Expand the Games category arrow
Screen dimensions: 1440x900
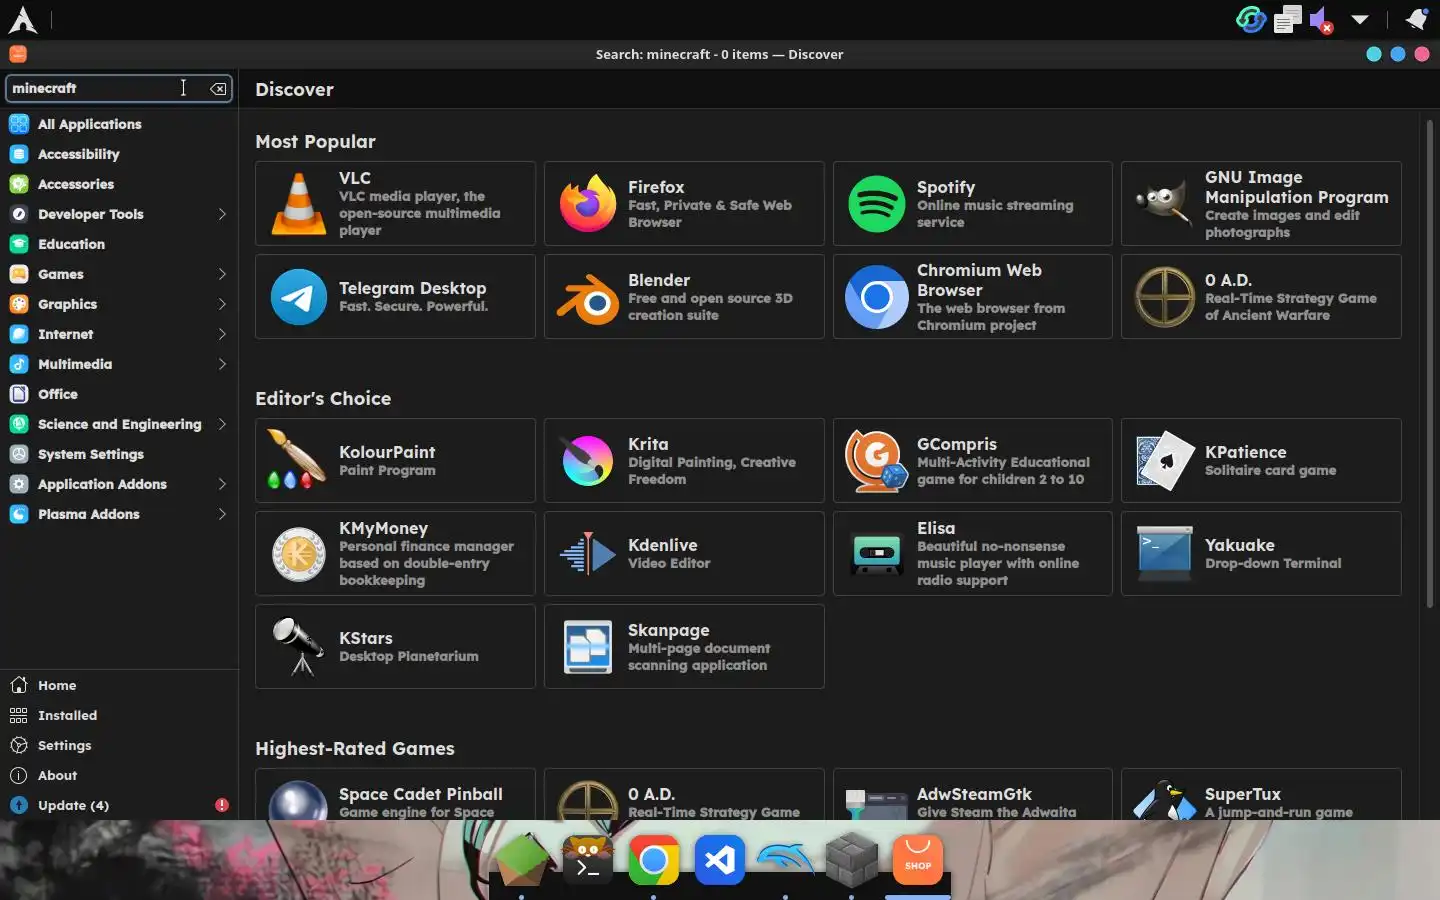[x=222, y=274]
